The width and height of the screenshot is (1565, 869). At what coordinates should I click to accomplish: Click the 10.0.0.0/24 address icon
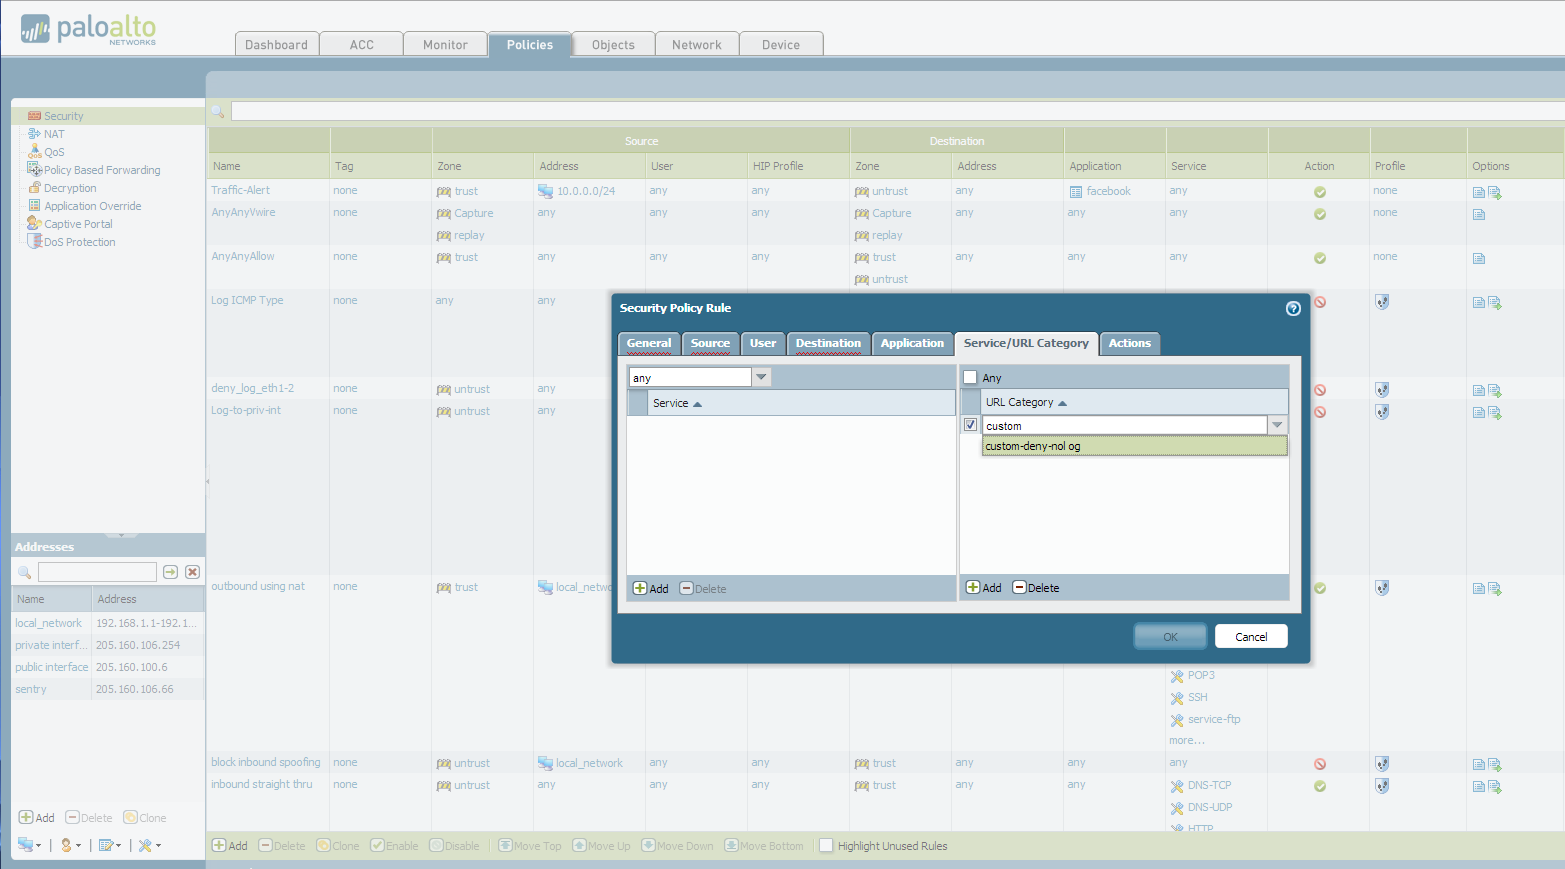pos(545,191)
